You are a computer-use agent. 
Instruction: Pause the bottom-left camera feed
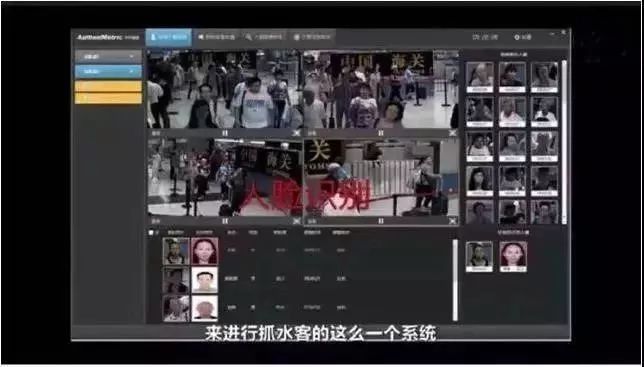tap(225, 221)
